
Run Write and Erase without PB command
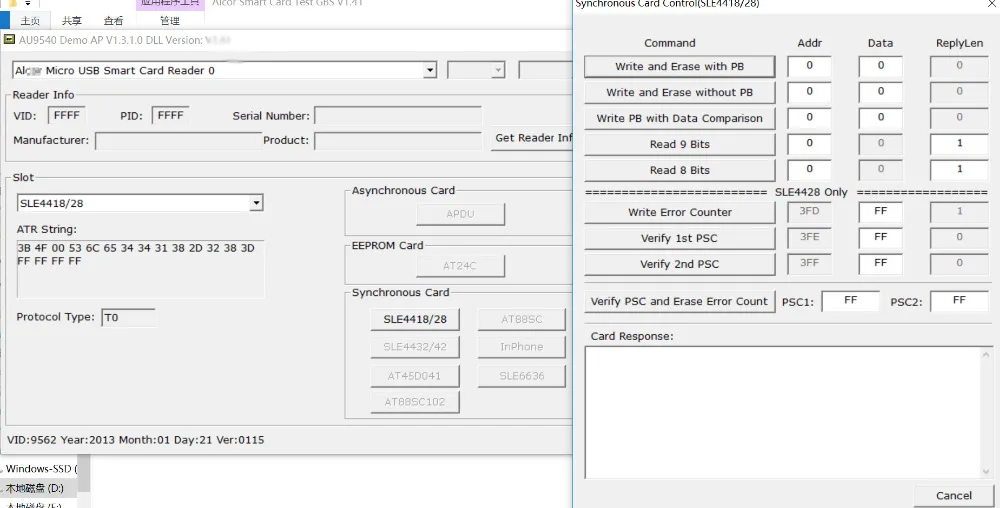click(679, 92)
